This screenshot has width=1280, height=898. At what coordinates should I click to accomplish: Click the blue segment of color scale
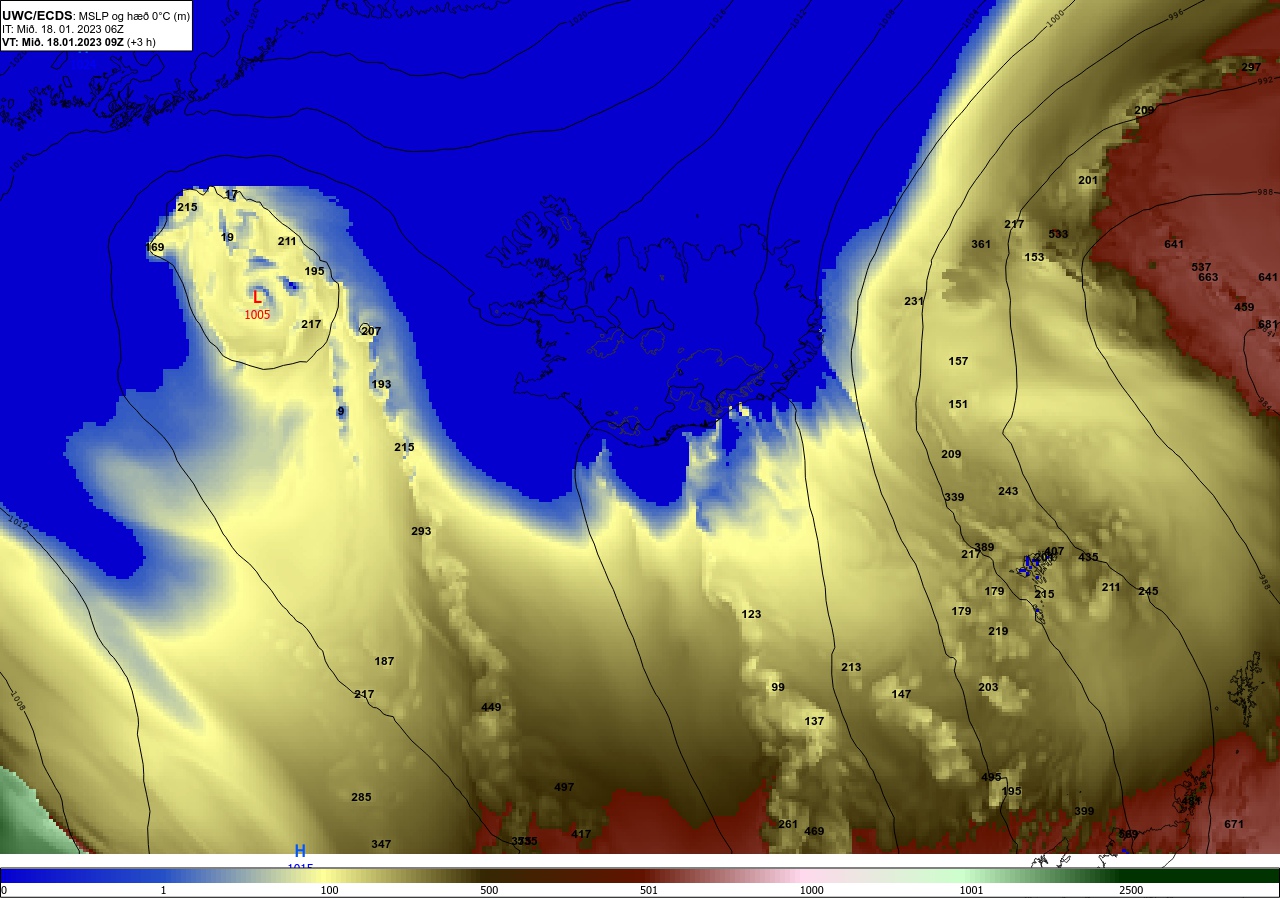80,875
